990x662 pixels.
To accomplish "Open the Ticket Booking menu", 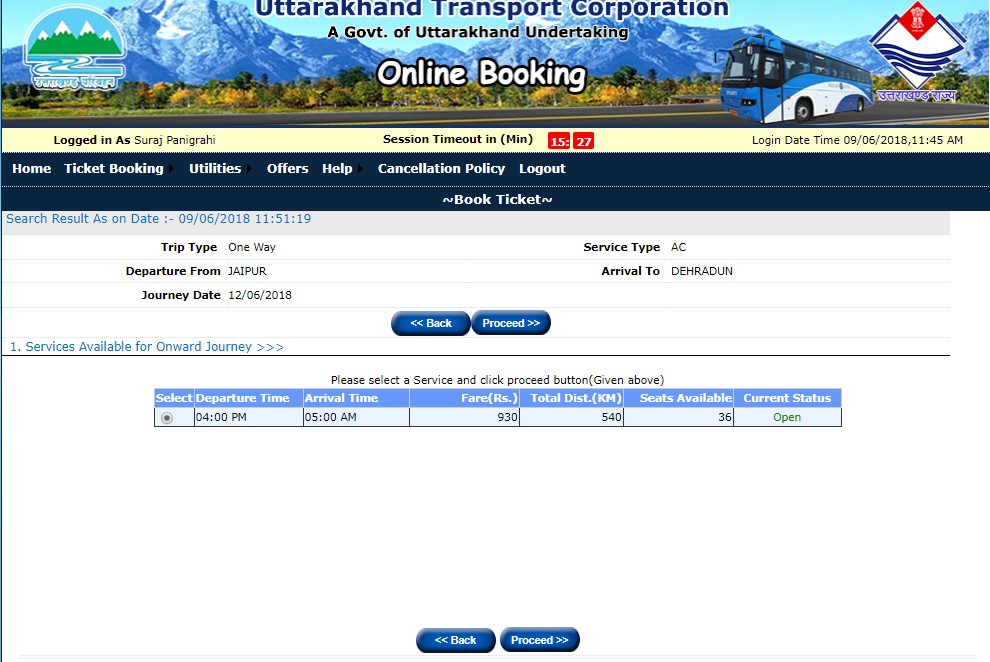I will pos(114,168).
